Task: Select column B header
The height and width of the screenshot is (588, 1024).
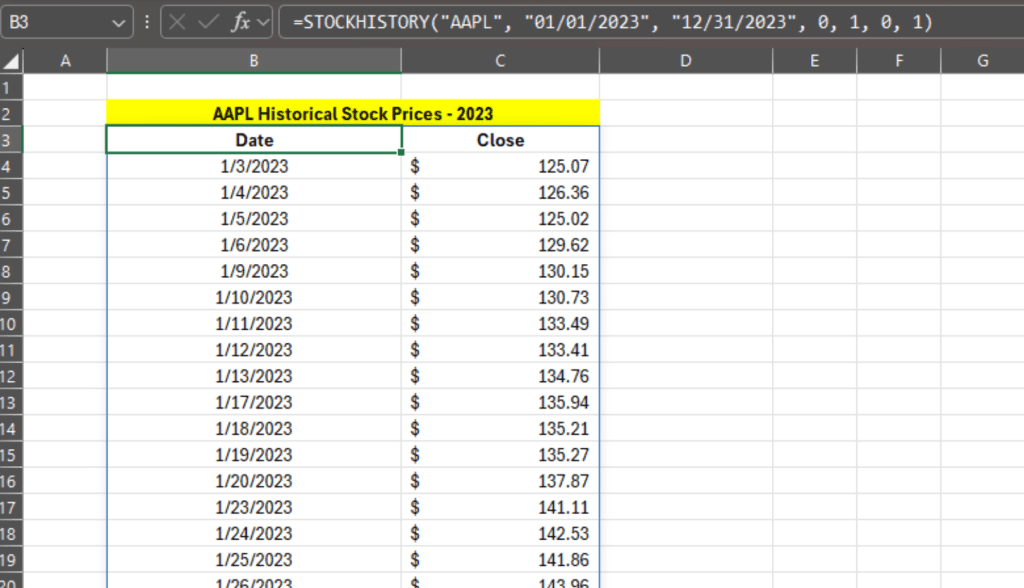Action: 254,61
